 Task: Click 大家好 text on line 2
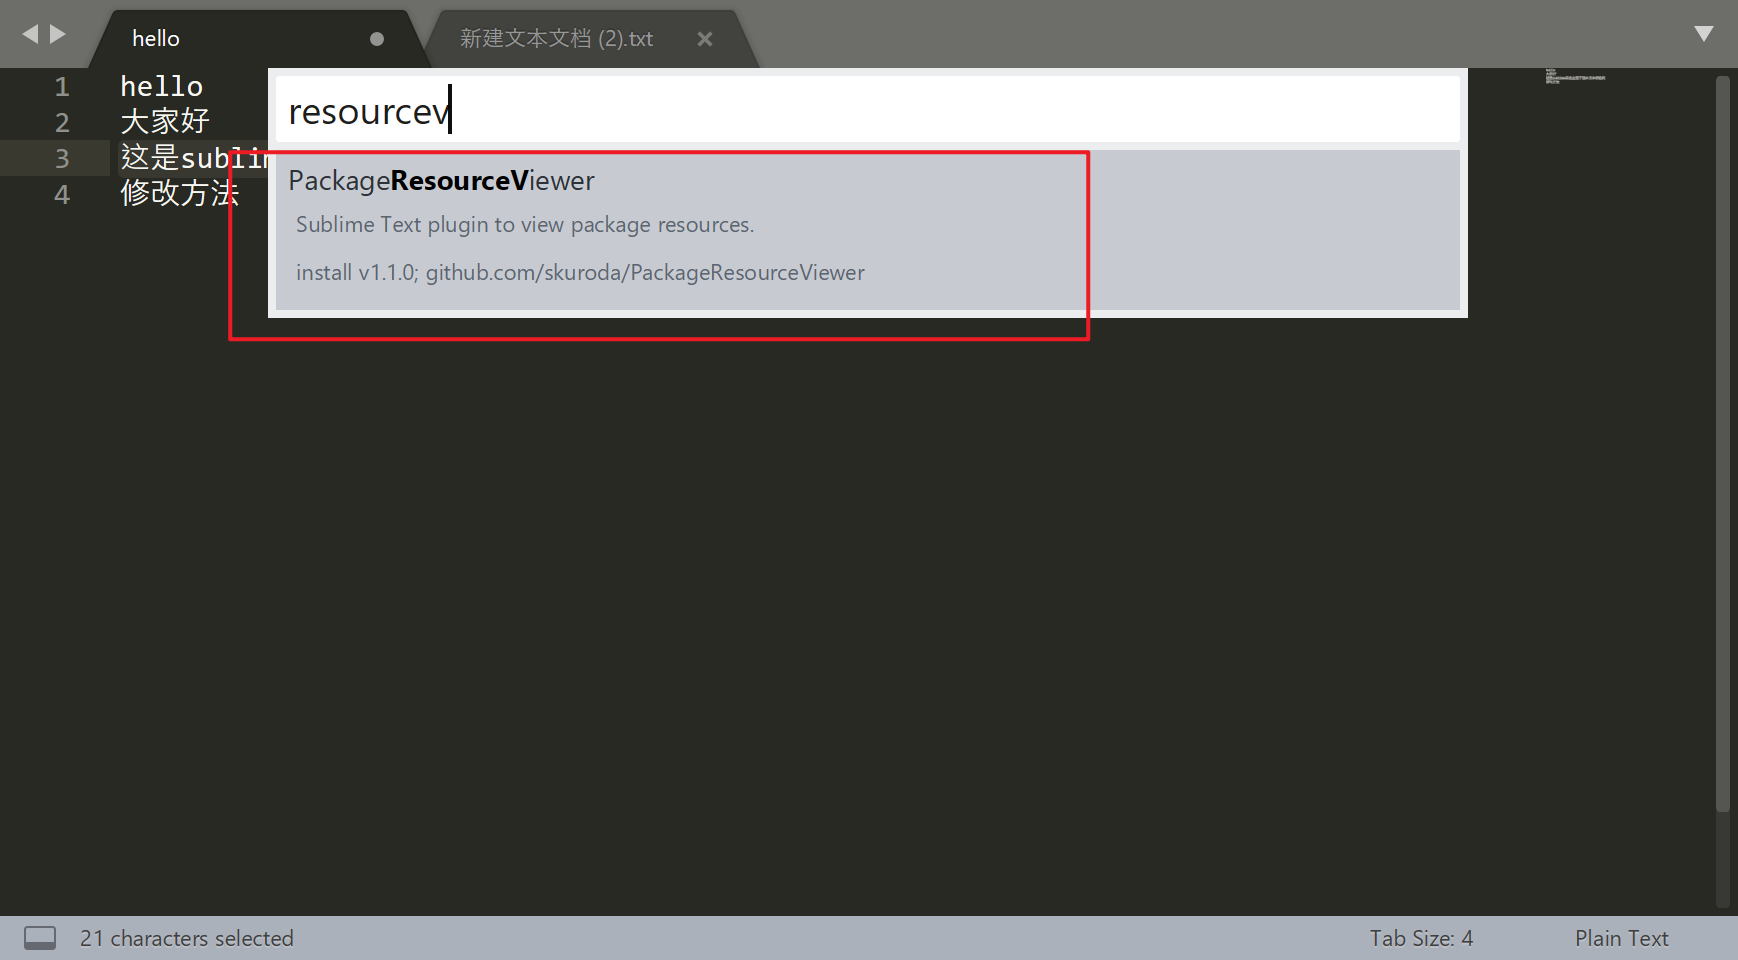[x=165, y=122]
